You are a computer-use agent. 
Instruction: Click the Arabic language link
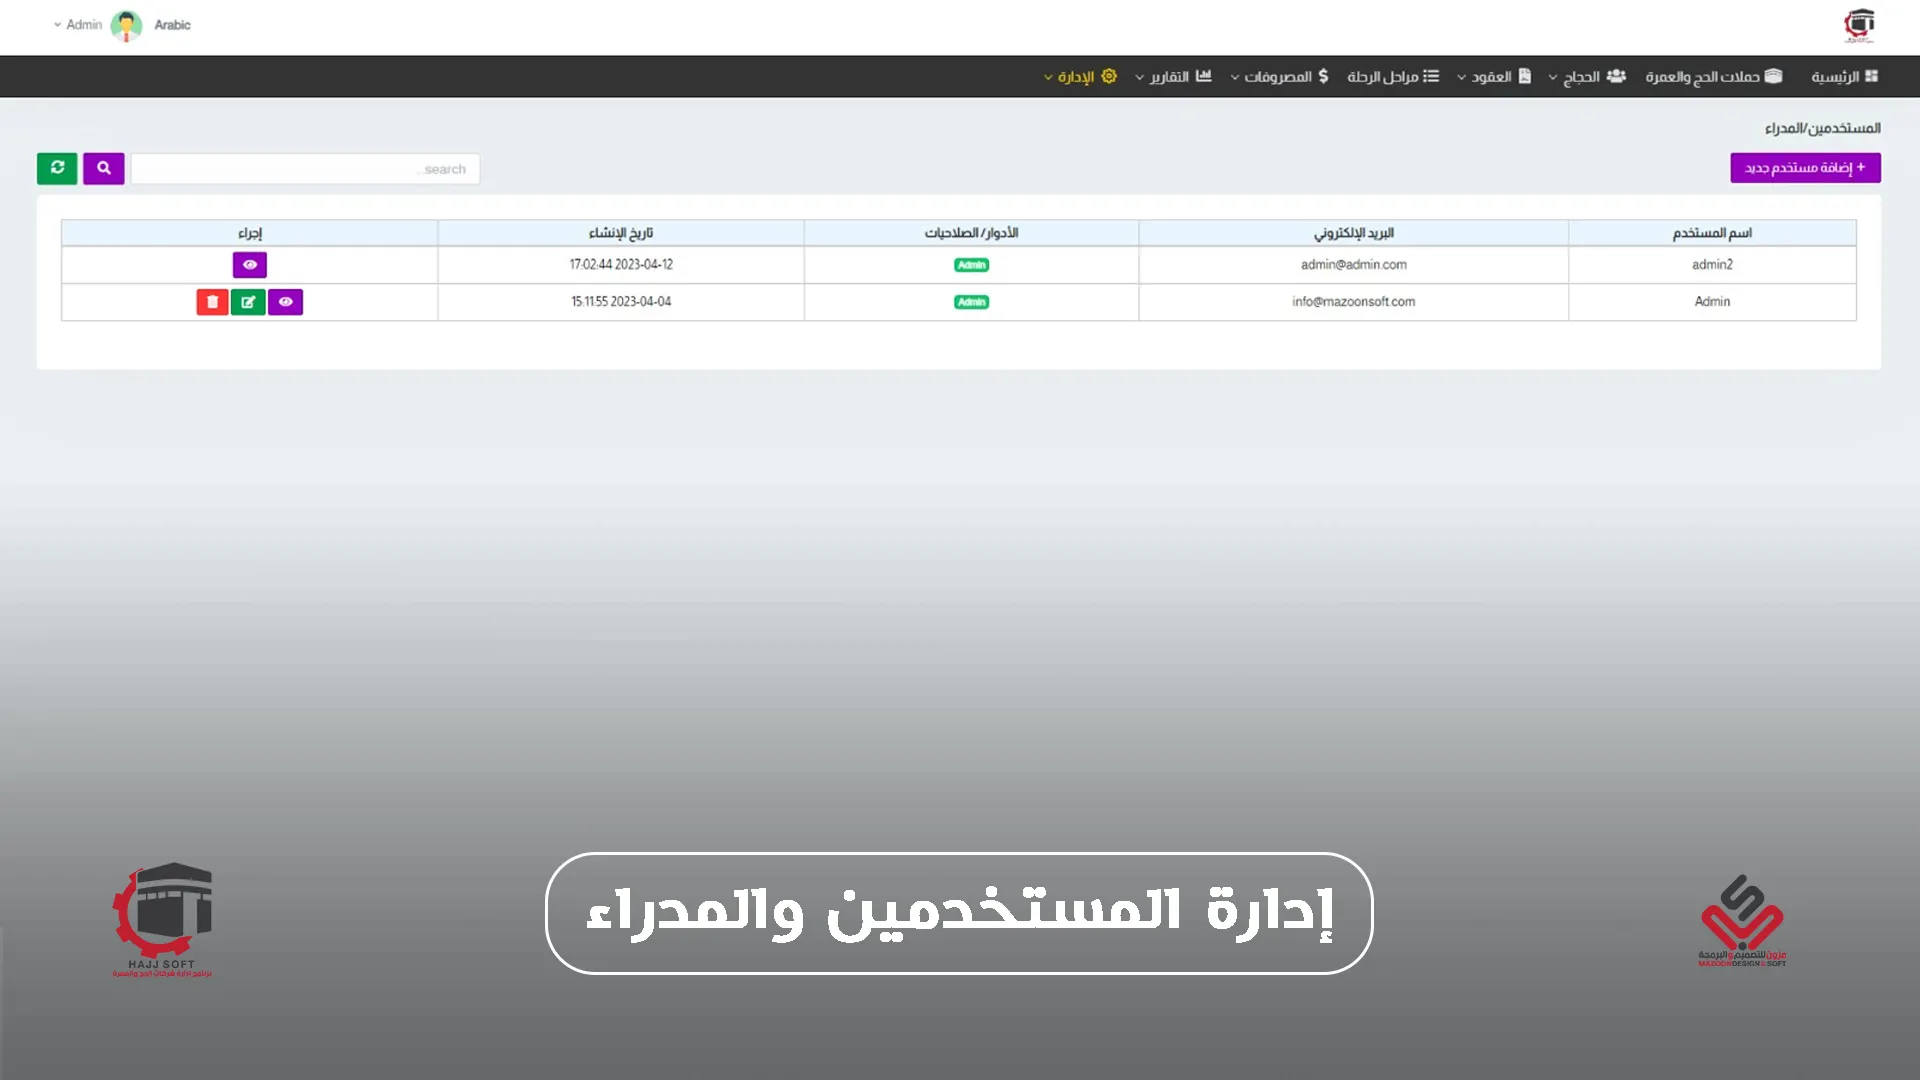coord(172,25)
